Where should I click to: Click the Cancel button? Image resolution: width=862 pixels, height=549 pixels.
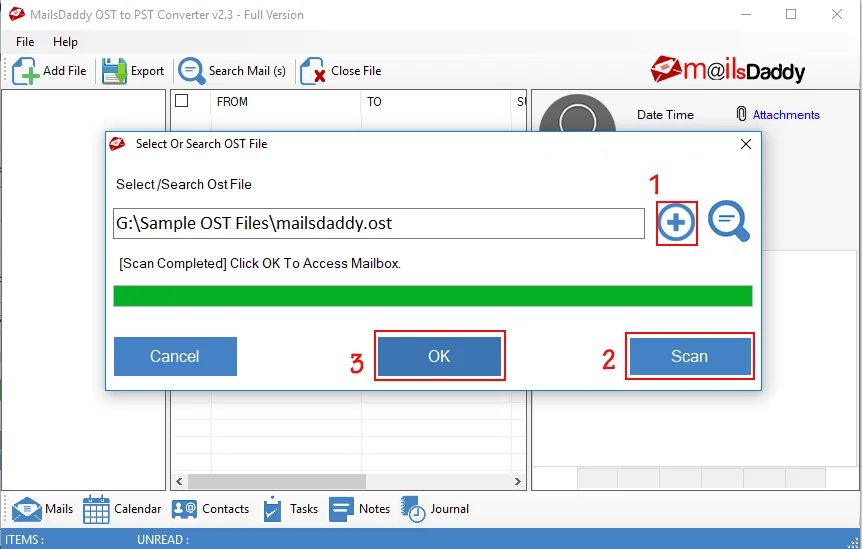pyautogui.click(x=175, y=356)
